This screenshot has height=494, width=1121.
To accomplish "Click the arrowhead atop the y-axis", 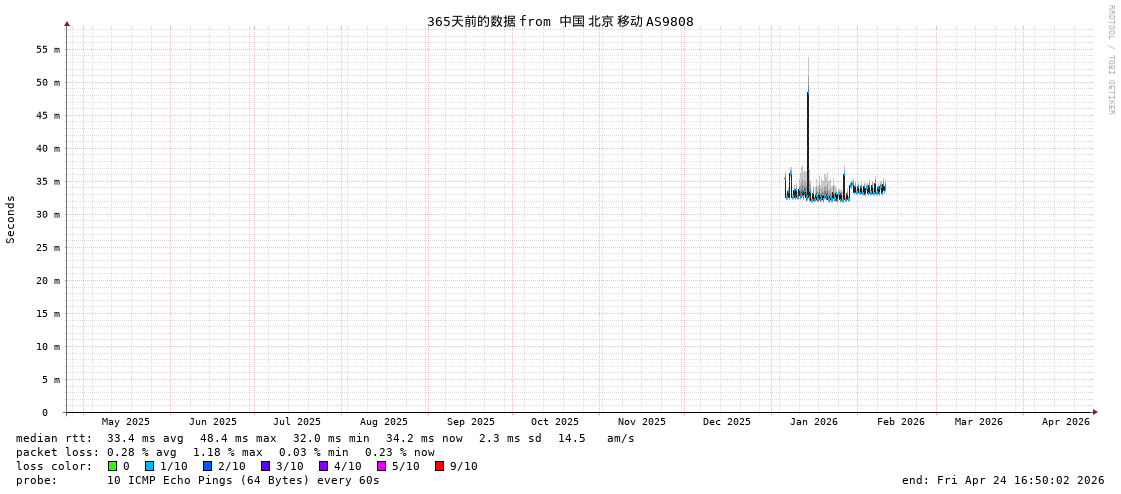I will [67, 23].
